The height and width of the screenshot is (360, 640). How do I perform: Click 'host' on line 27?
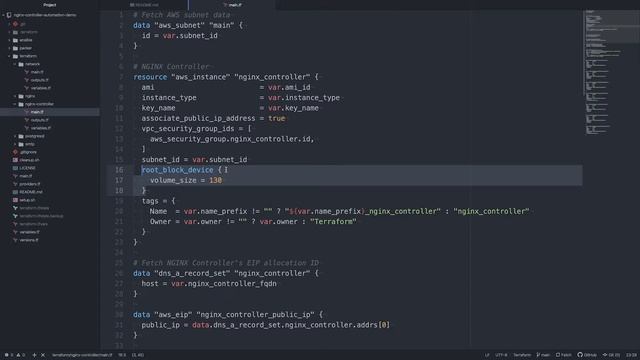(150, 283)
